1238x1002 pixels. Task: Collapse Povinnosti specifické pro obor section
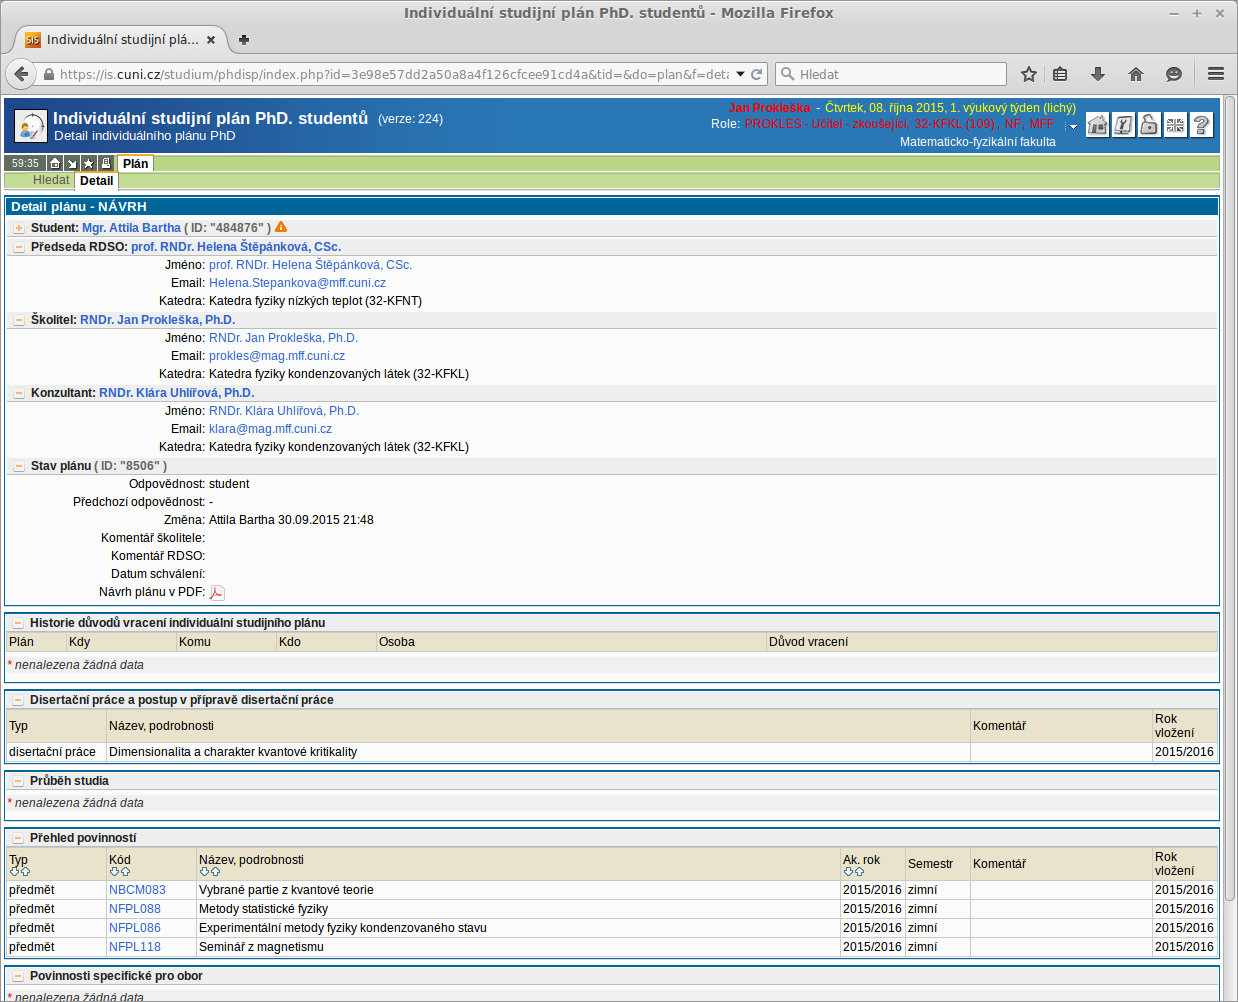pyautogui.click(x=18, y=976)
